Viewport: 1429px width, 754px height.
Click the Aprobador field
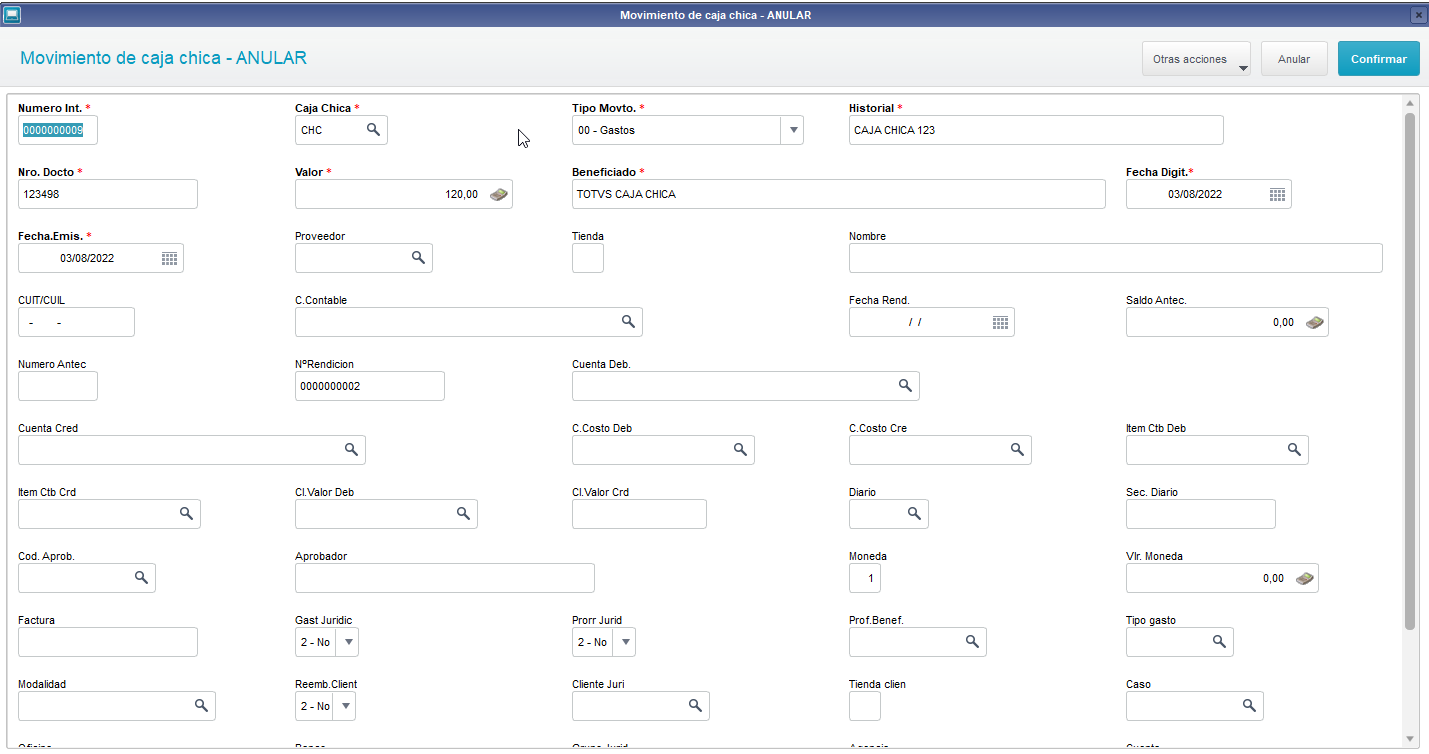point(445,578)
